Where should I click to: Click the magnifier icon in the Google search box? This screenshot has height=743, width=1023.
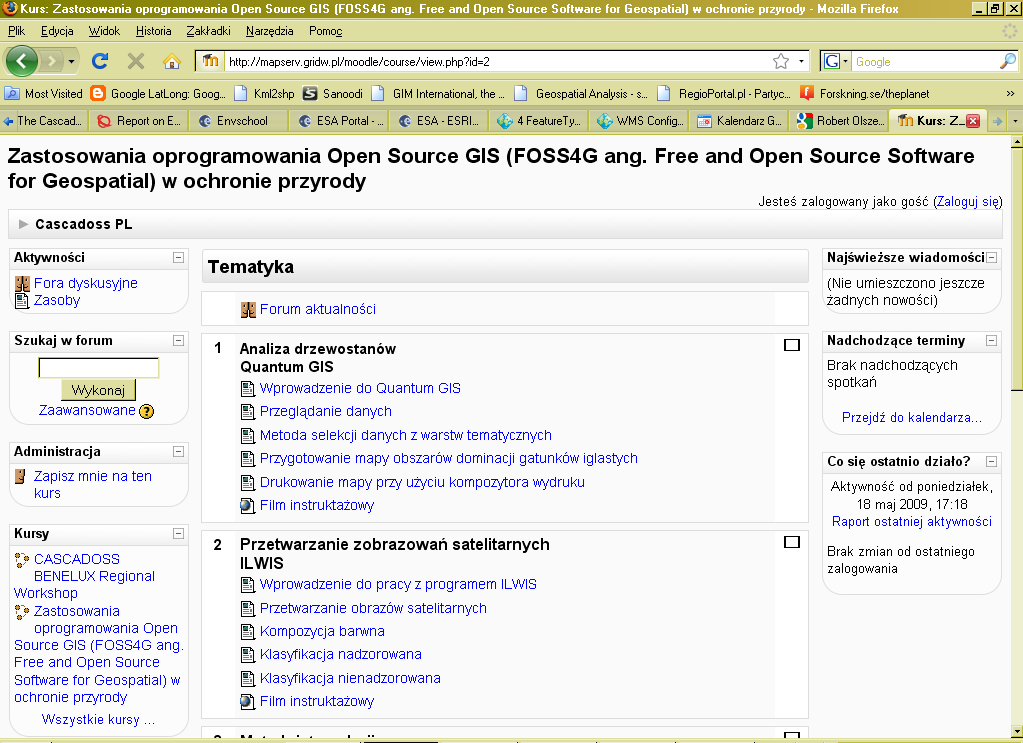click(x=1007, y=61)
